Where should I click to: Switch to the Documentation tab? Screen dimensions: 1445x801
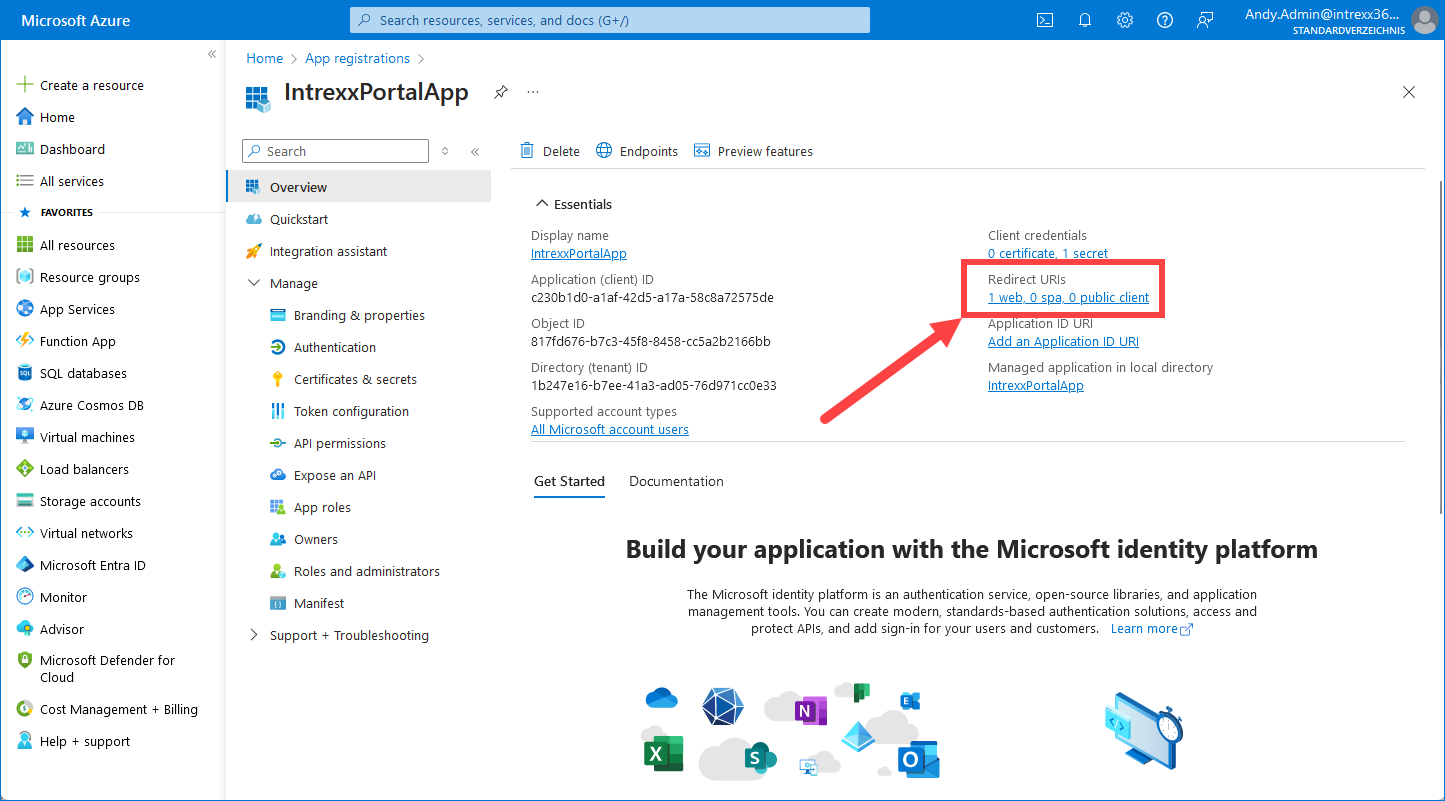(676, 482)
